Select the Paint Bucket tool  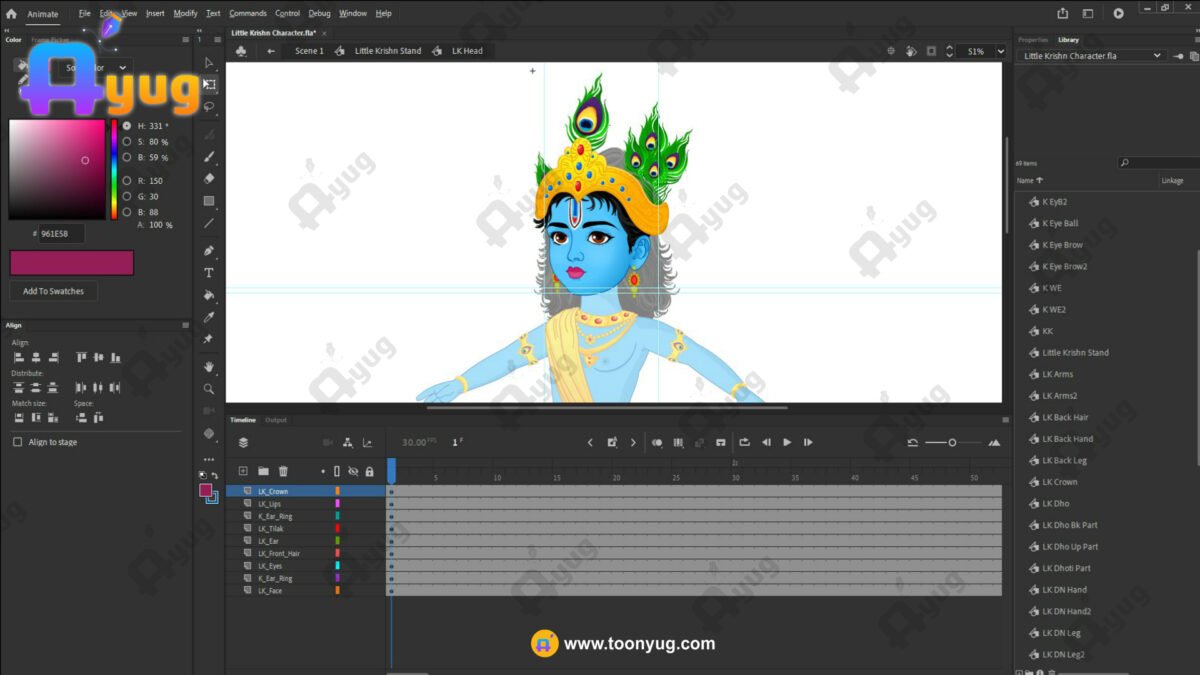209,295
